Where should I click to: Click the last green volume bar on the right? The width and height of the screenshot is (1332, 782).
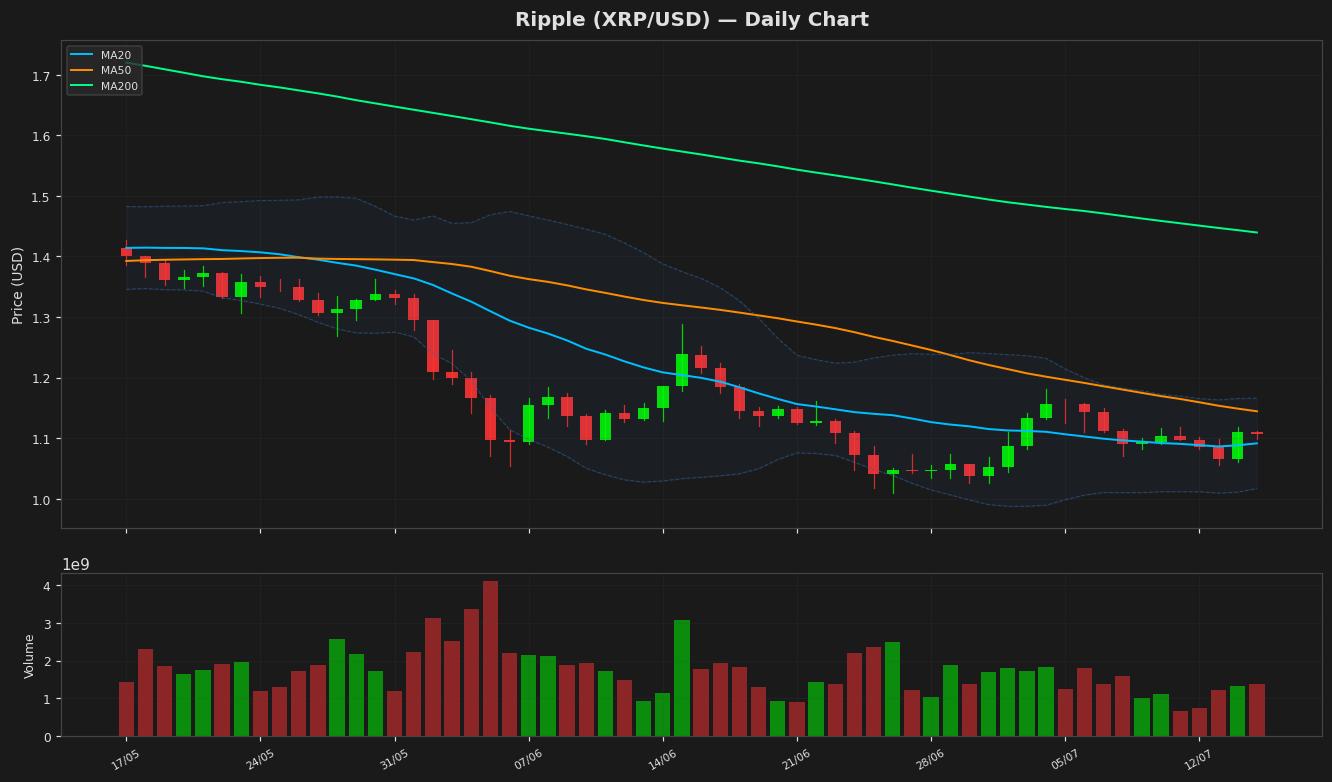click(x=1237, y=711)
